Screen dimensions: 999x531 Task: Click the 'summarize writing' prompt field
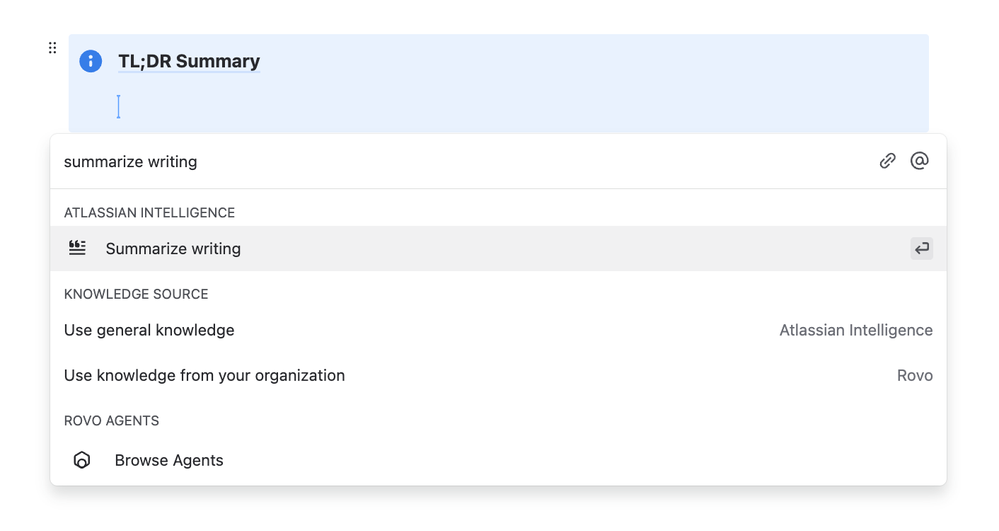click(x=400, y=162)
